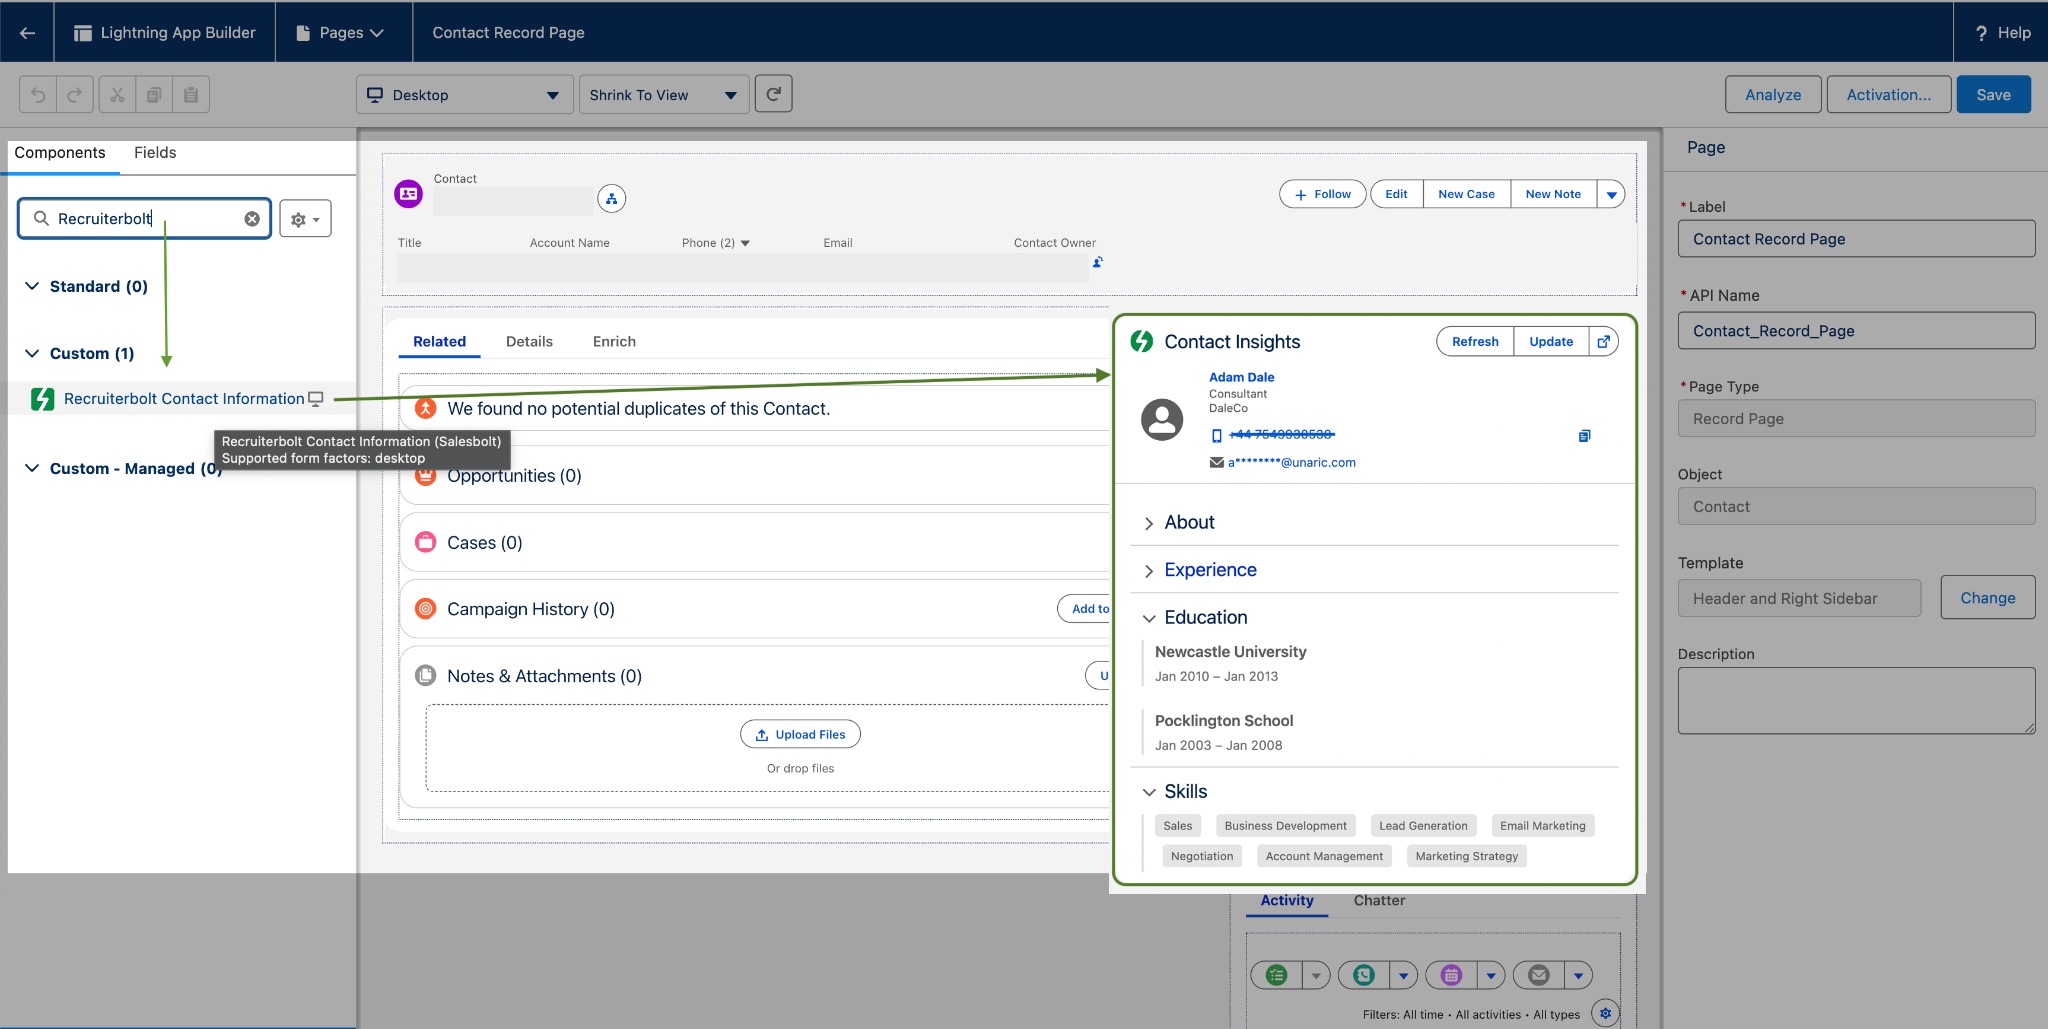Open the Help menu
Screen dimensions: 2048x1029
tap(2002, 33)
